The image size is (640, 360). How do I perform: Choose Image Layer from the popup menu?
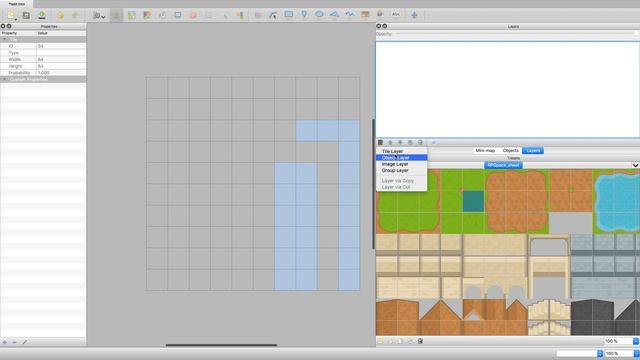pos(402,164)
